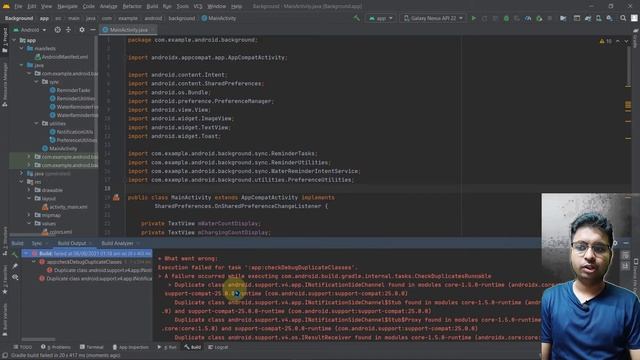Open Search Everywhere magnifier icon
This screenshot has height=360, width=640.
623,18
